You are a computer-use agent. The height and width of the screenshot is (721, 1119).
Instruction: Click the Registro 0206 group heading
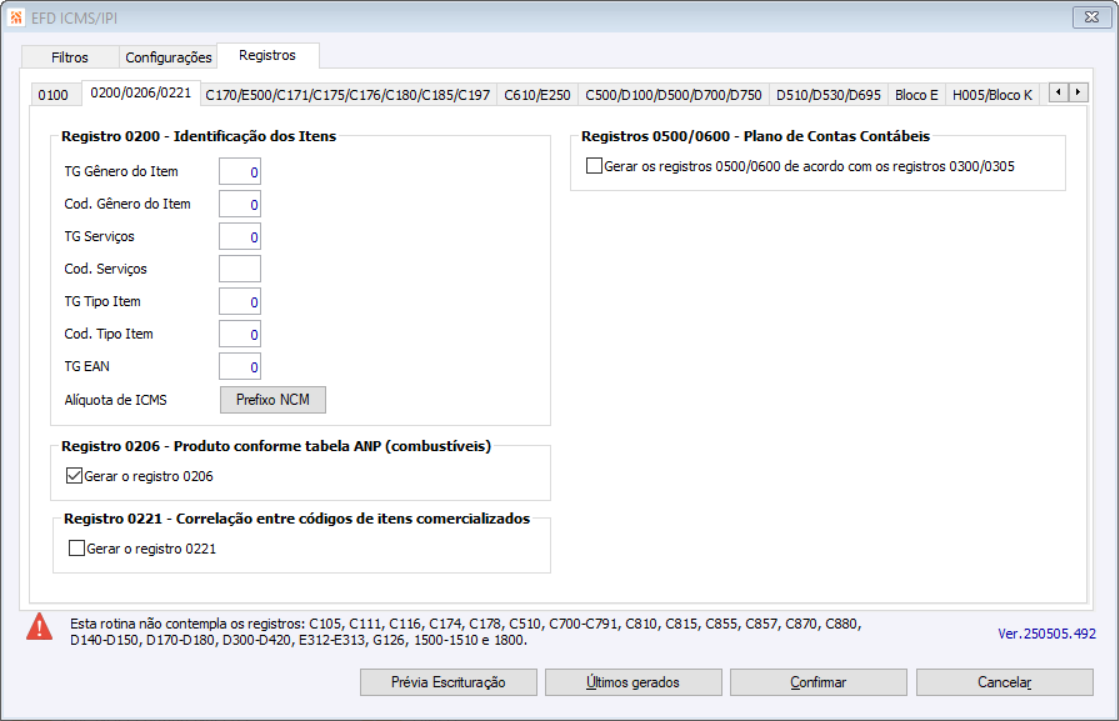(276, 446)
